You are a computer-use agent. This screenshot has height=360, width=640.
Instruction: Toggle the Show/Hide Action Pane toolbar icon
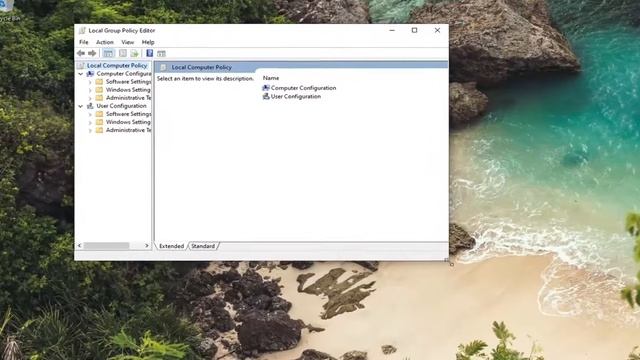coord(161,53)
